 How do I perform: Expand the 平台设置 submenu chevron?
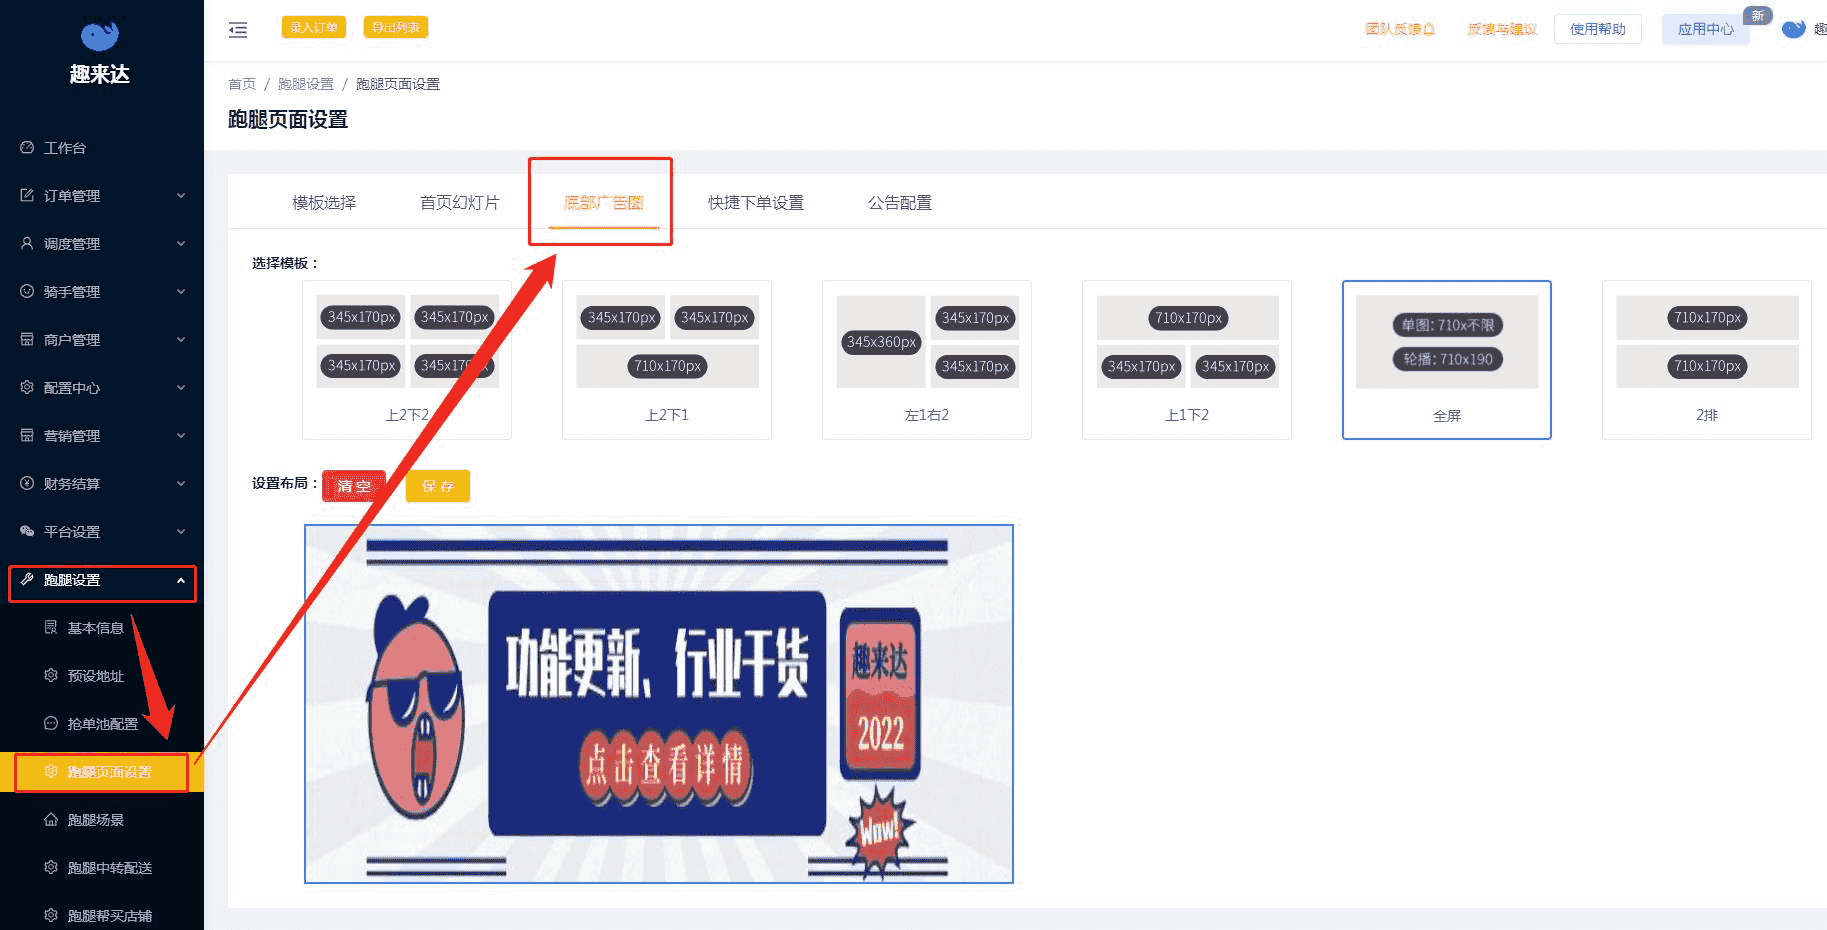coord(181,531)
